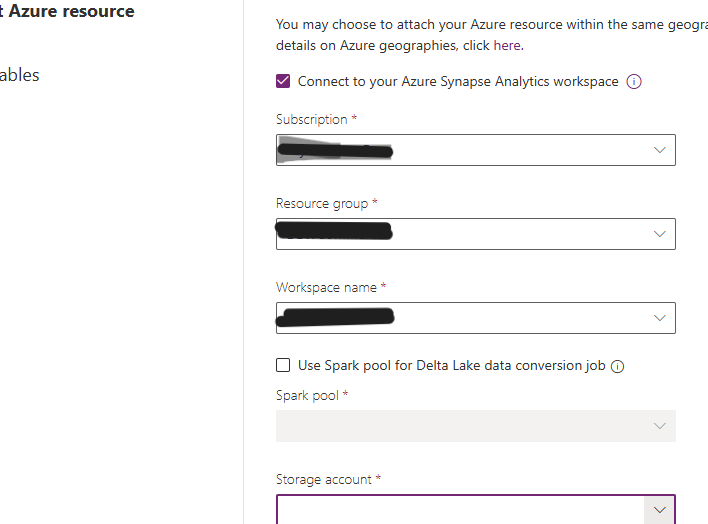Click the Storage account chevron button
Screen dimensions: 708x524
point(660,510)
